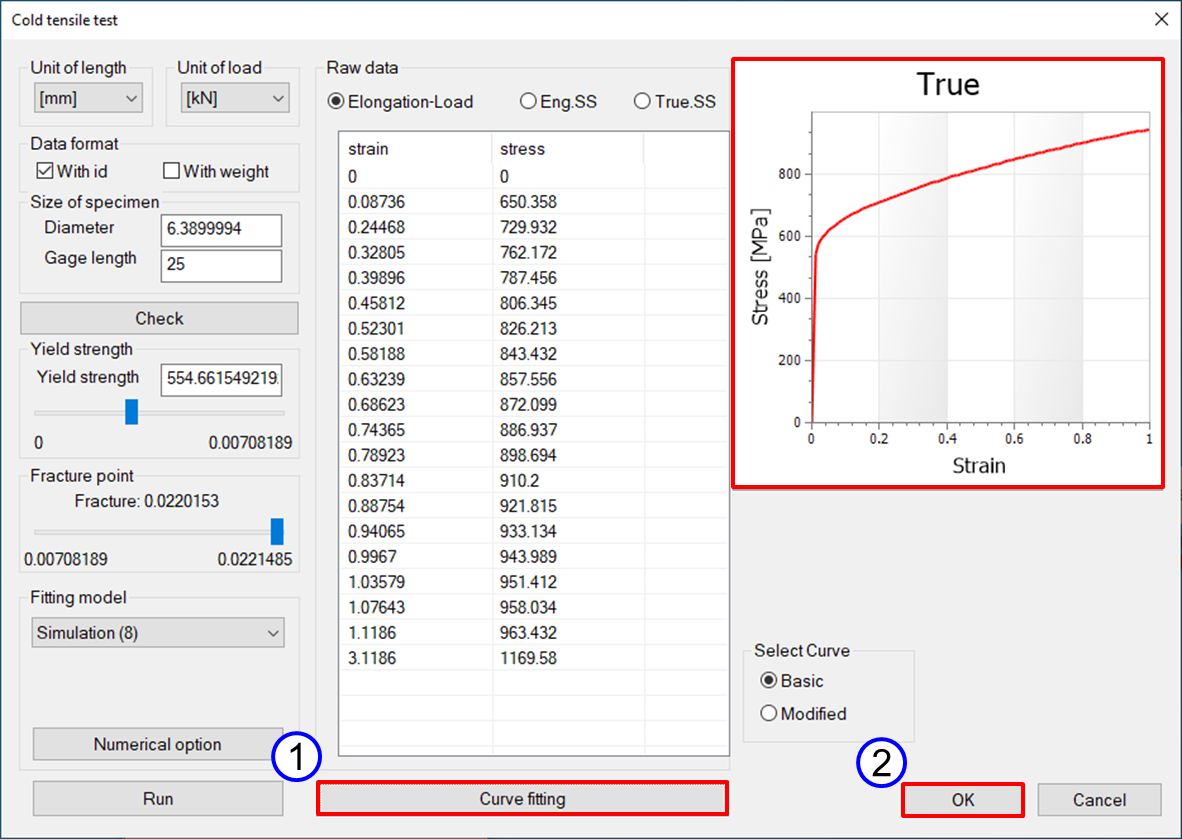This screenshot has width=1182, height=839.
Task: Click the Fracture point slider handle
Action: 277,531
